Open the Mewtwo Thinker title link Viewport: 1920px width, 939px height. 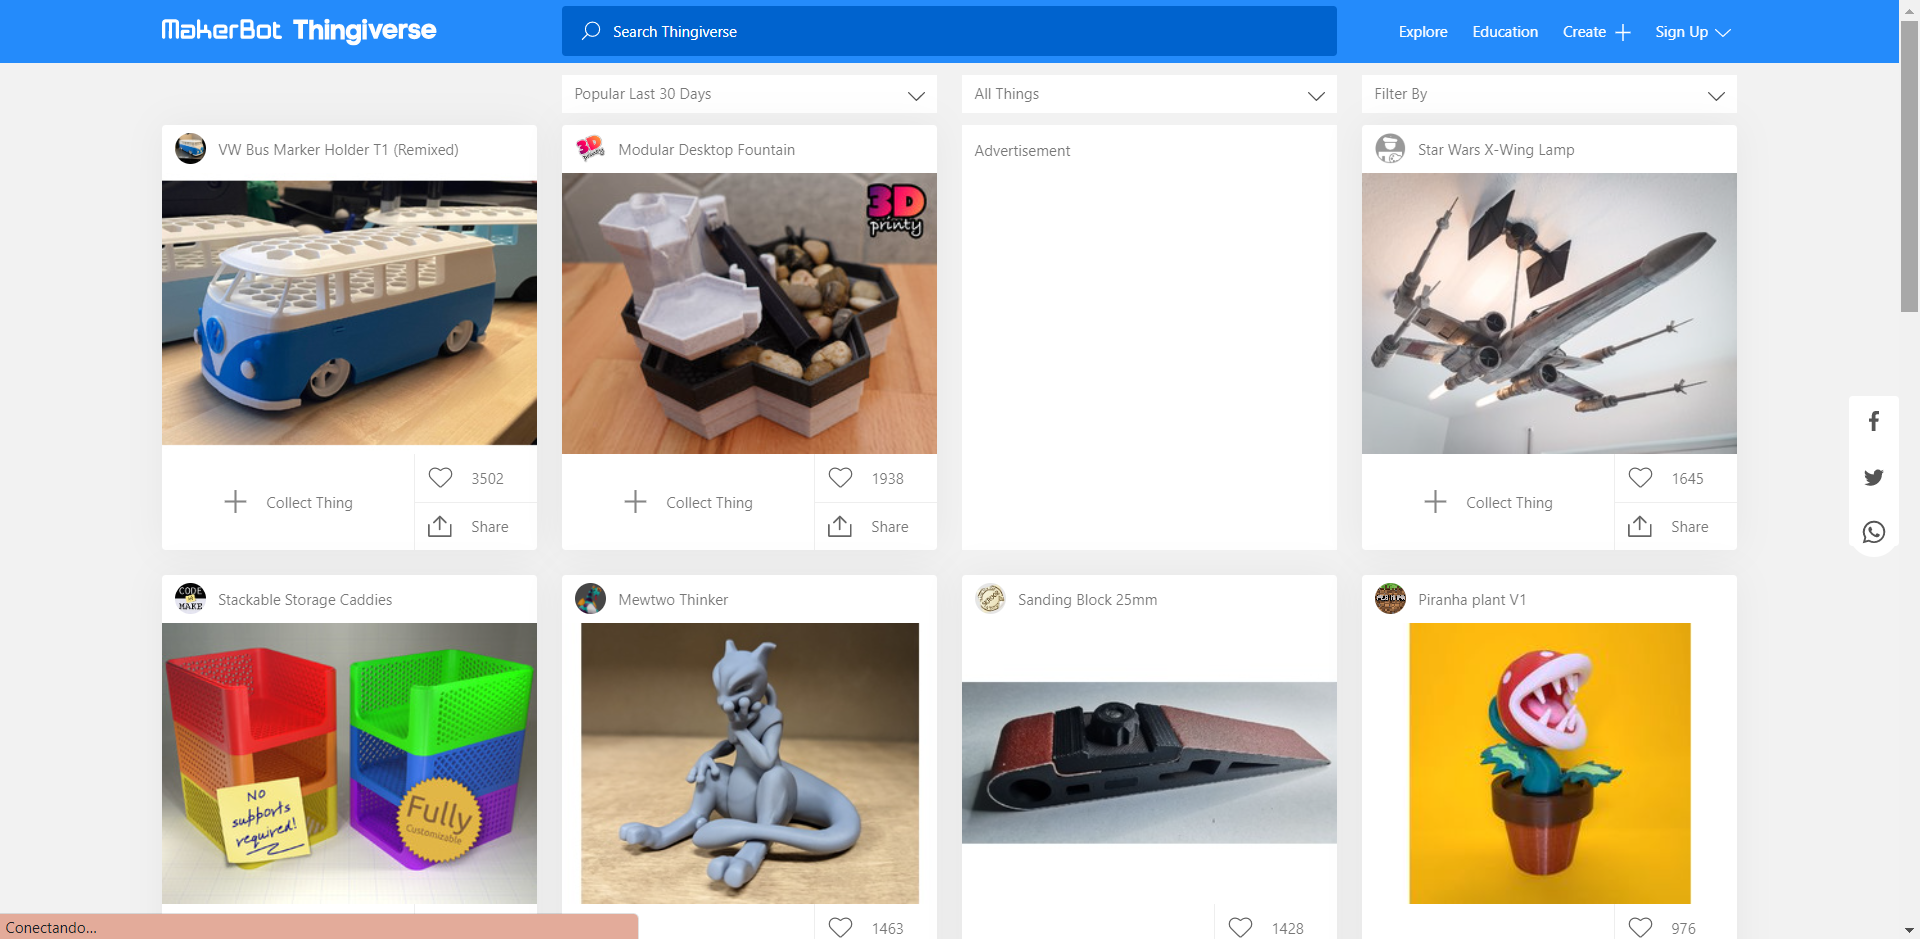click(x=673, y=600)
